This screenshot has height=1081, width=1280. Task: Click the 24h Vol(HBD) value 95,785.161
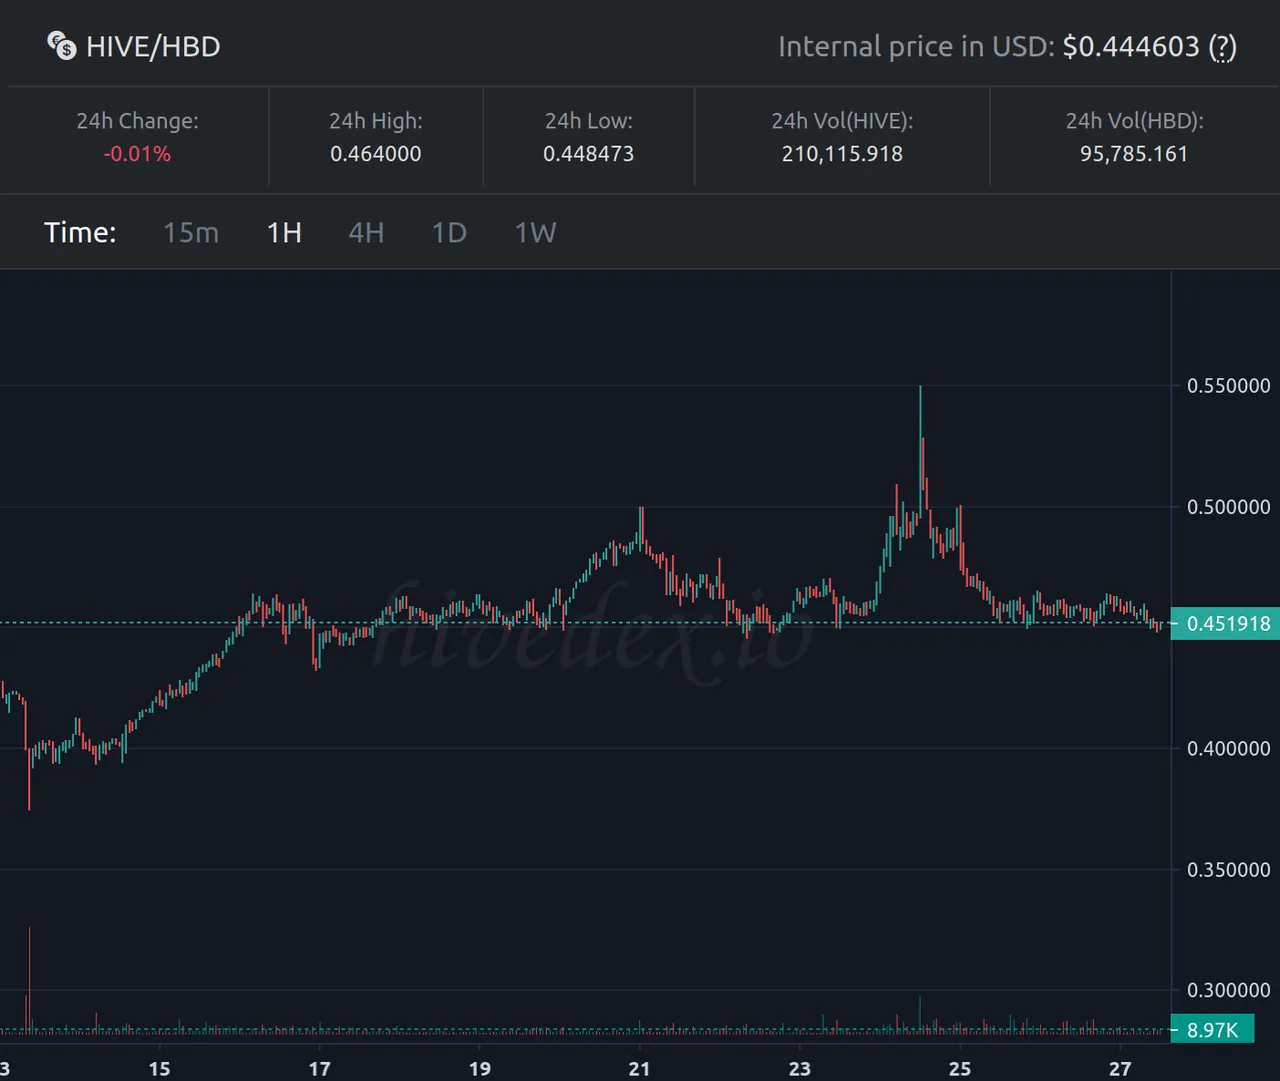coord(1134,154)
